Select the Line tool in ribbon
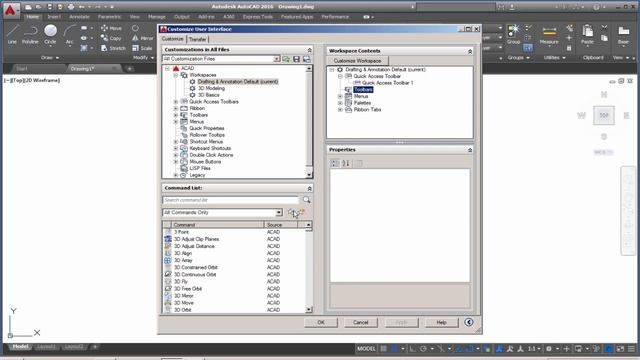Image resolution: width=640 pixels, height=360 pixels. pos(12,34)
